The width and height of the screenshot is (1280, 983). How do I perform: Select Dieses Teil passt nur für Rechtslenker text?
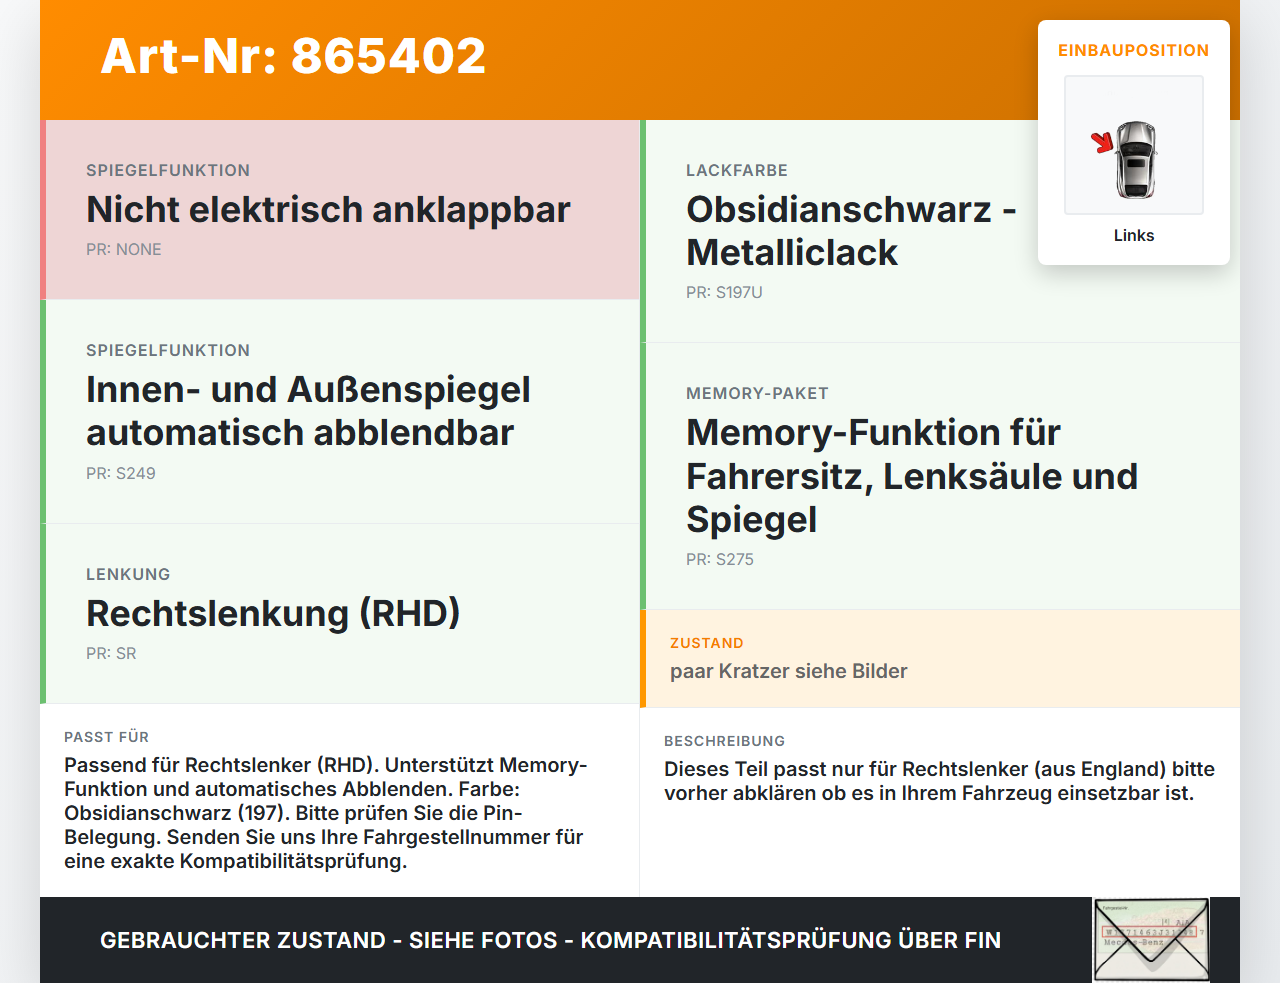click(x=939, y=781)
